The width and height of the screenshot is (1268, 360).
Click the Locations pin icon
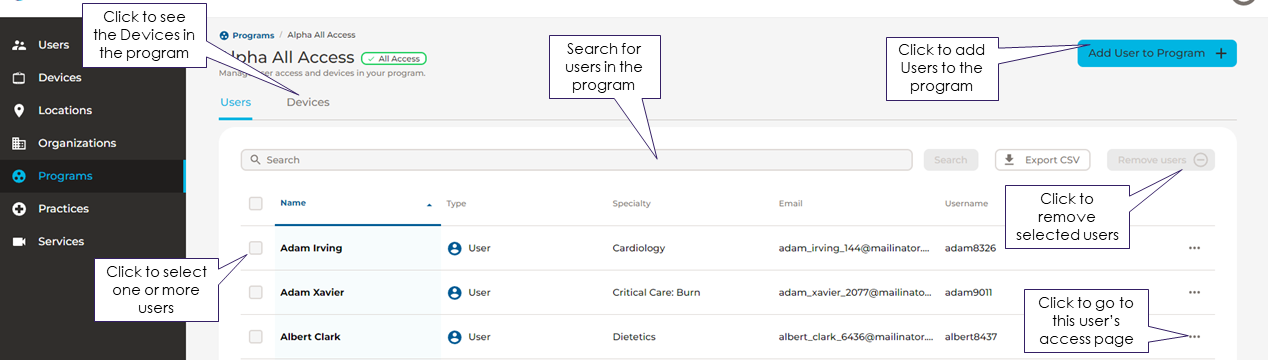pos(19,111)
